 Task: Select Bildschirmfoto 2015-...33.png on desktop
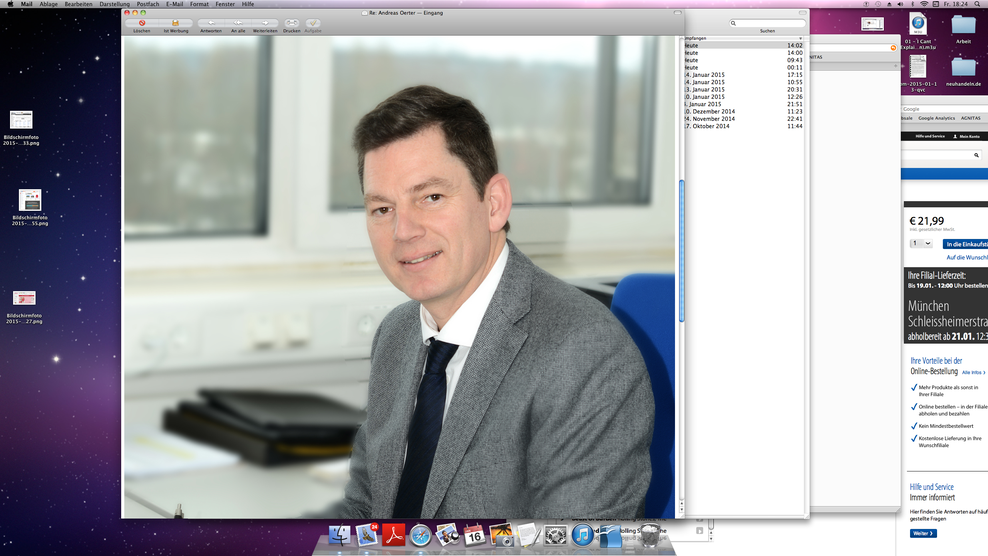click(x=21, y=127)
